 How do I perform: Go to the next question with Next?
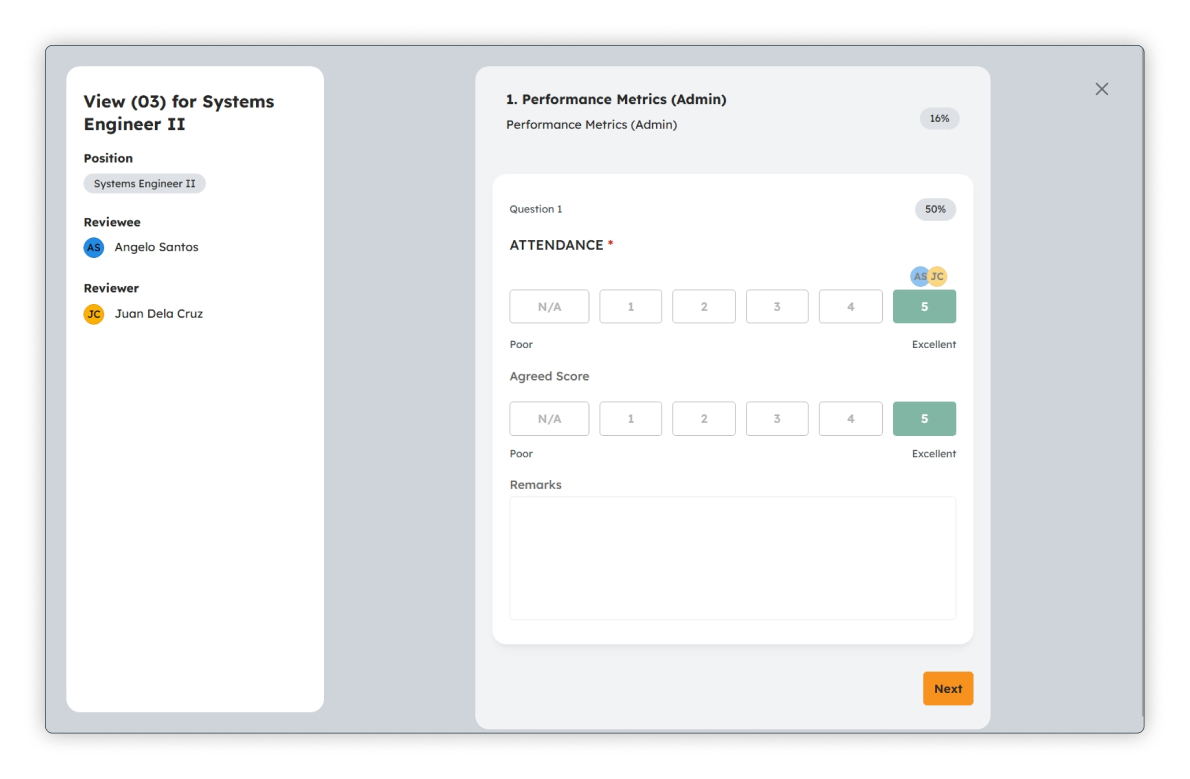pos(948,689)
